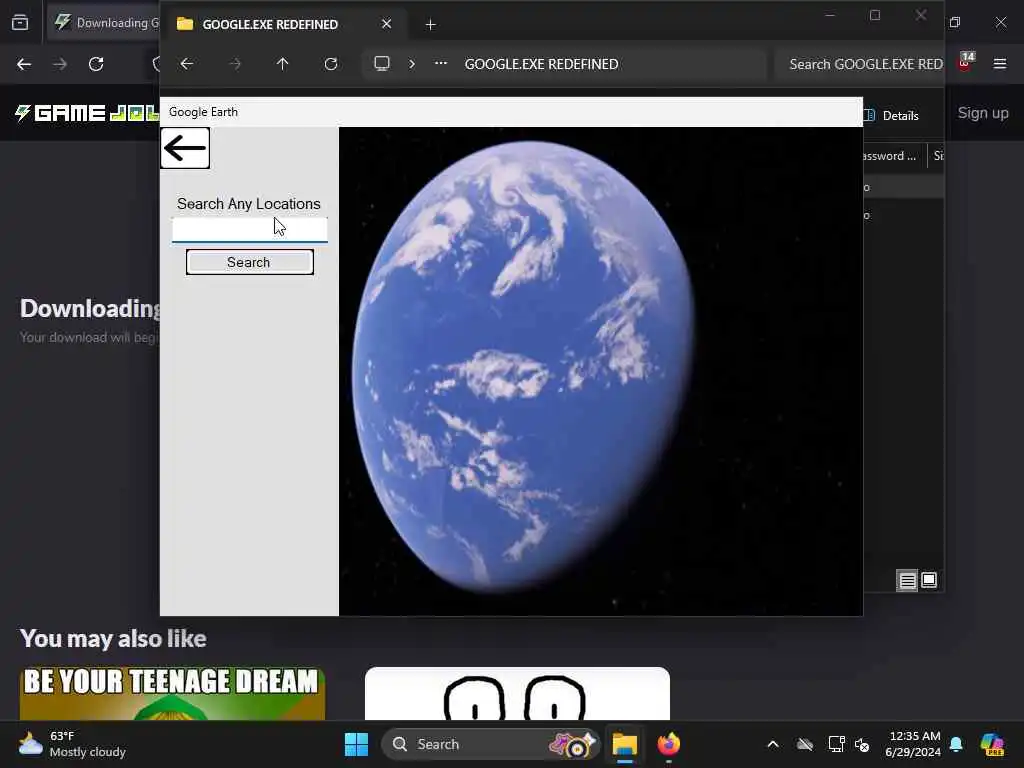
Task: Open Firefox recent browsing view icon
Action: click(x=20, y=23)
